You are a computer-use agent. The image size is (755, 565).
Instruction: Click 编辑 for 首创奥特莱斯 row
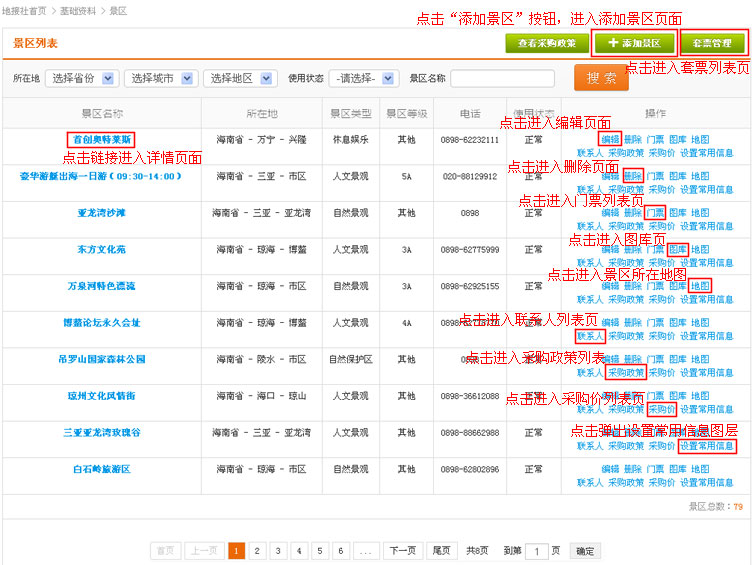610,139
